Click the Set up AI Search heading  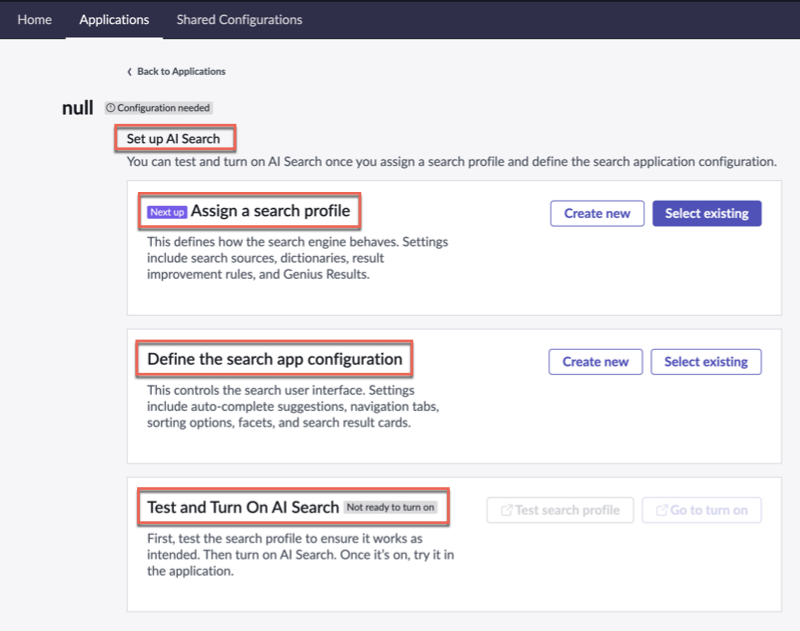[173, 139]
